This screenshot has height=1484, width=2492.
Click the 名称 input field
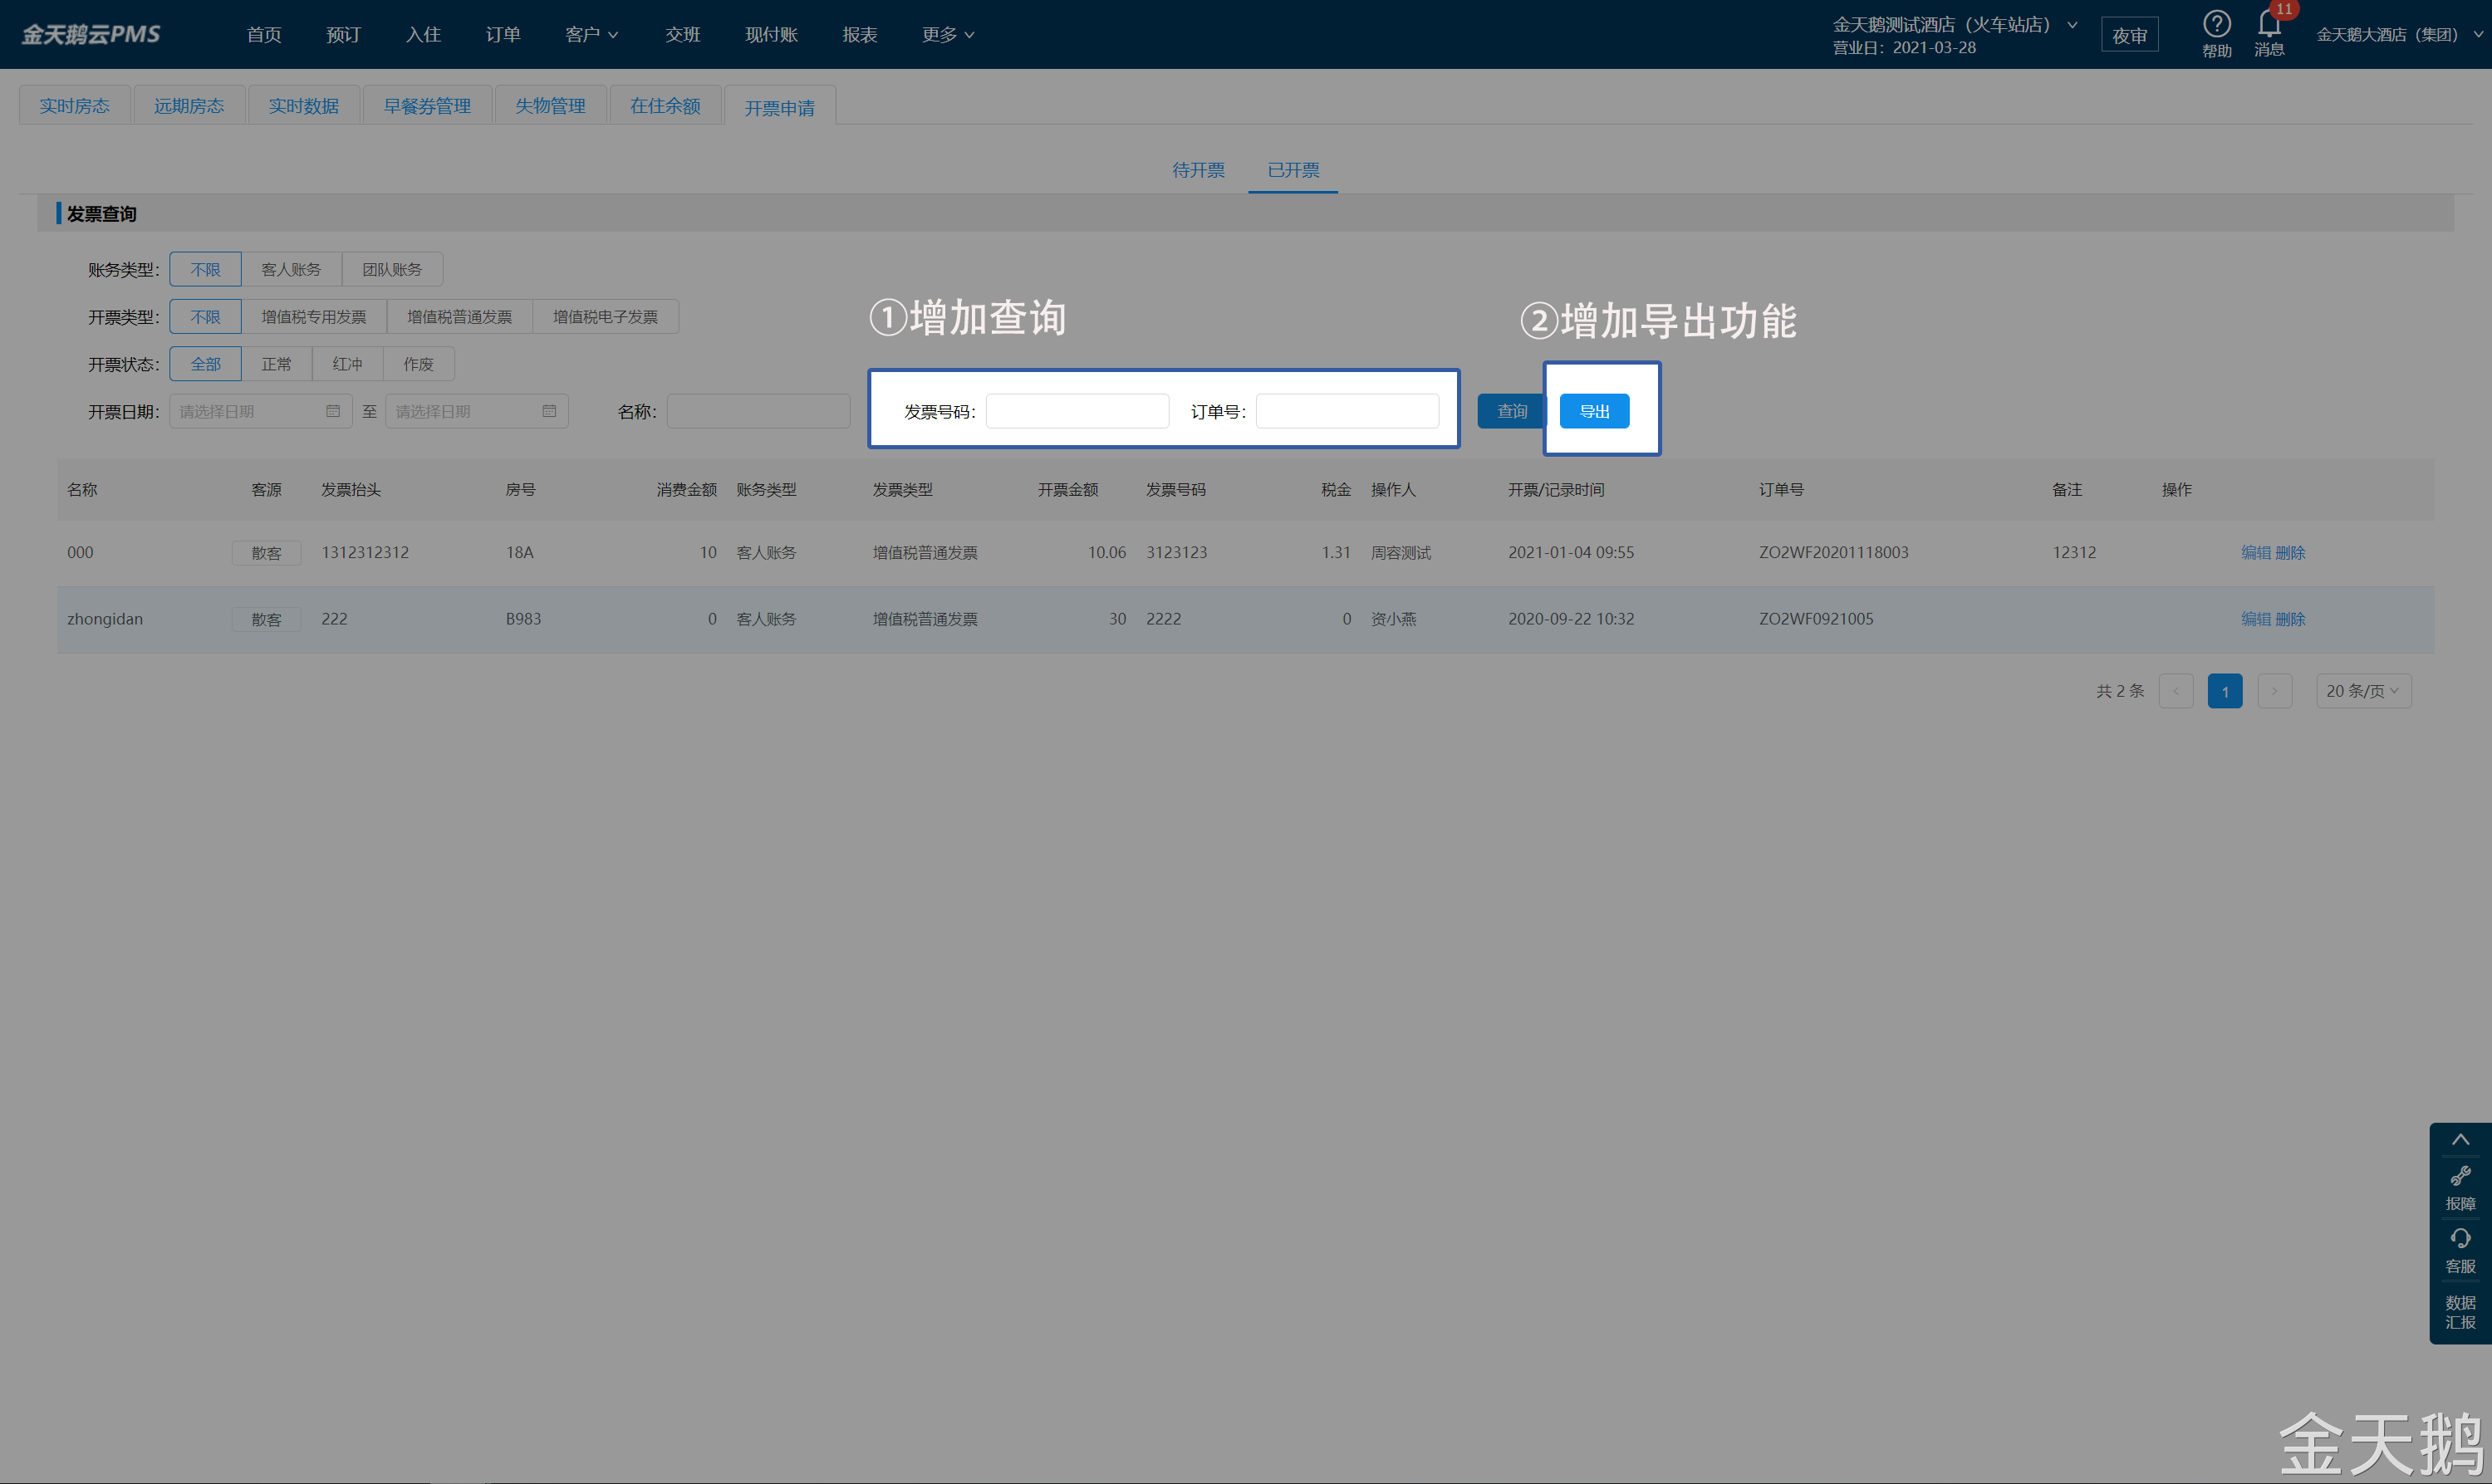click(758, 411)
